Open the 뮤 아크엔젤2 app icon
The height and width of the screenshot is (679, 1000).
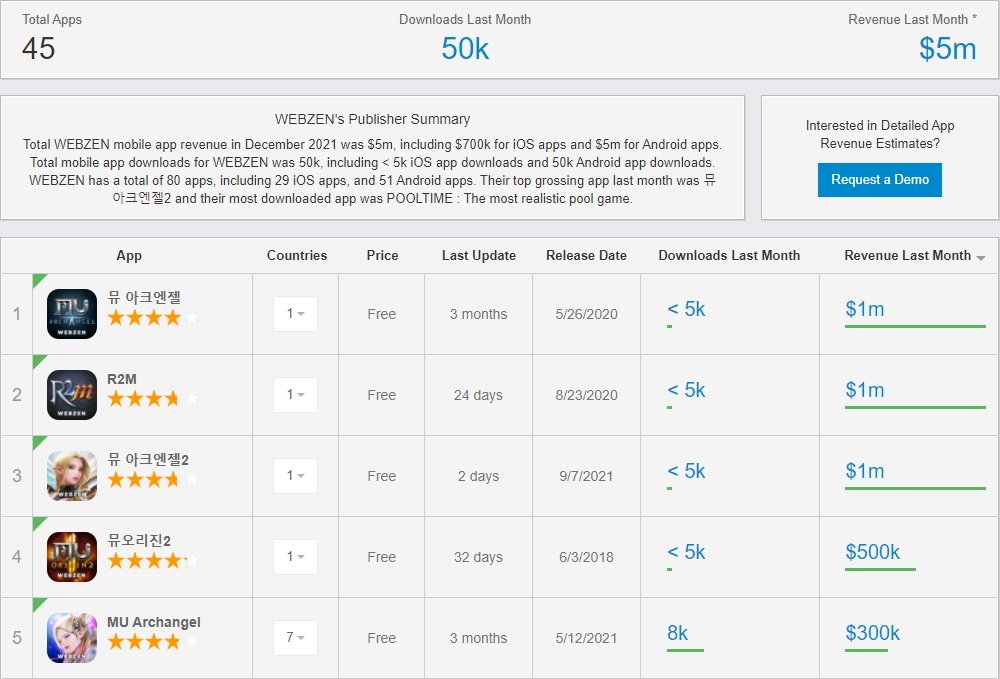click(72, 476)
